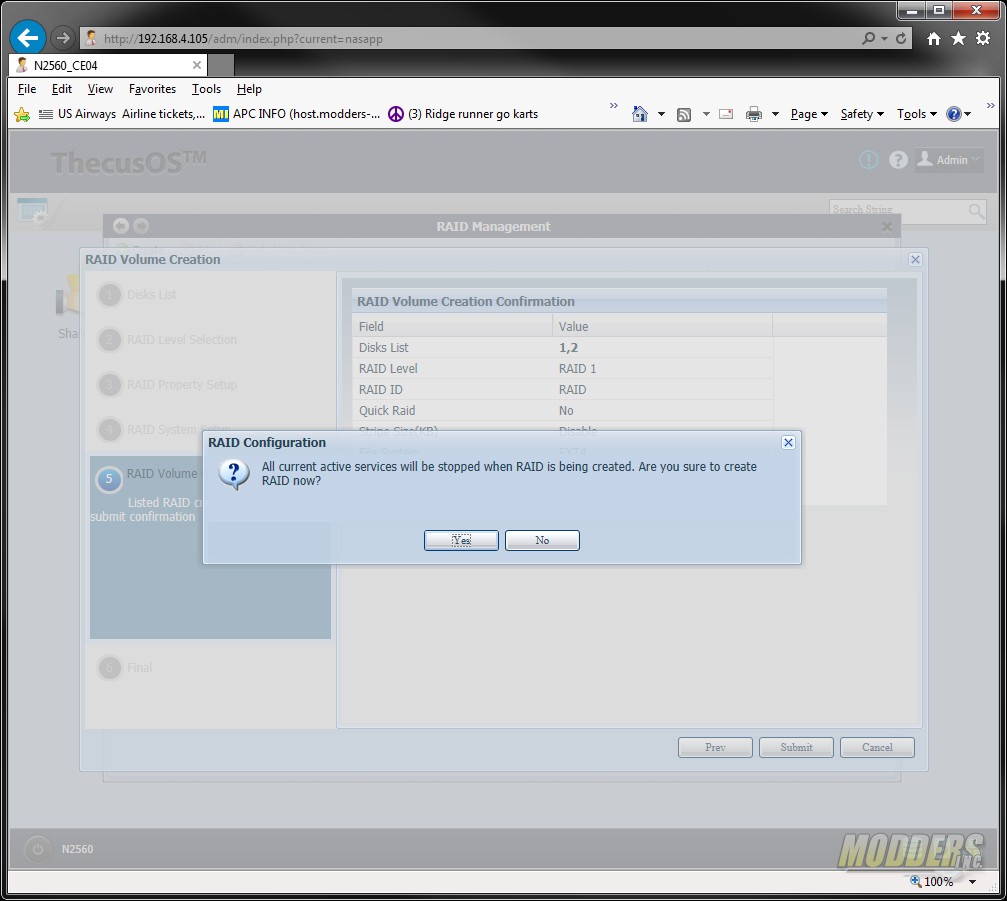Click the zoom level 100% control
Viewport: 1007px width, 901px height.
point(932,882)
